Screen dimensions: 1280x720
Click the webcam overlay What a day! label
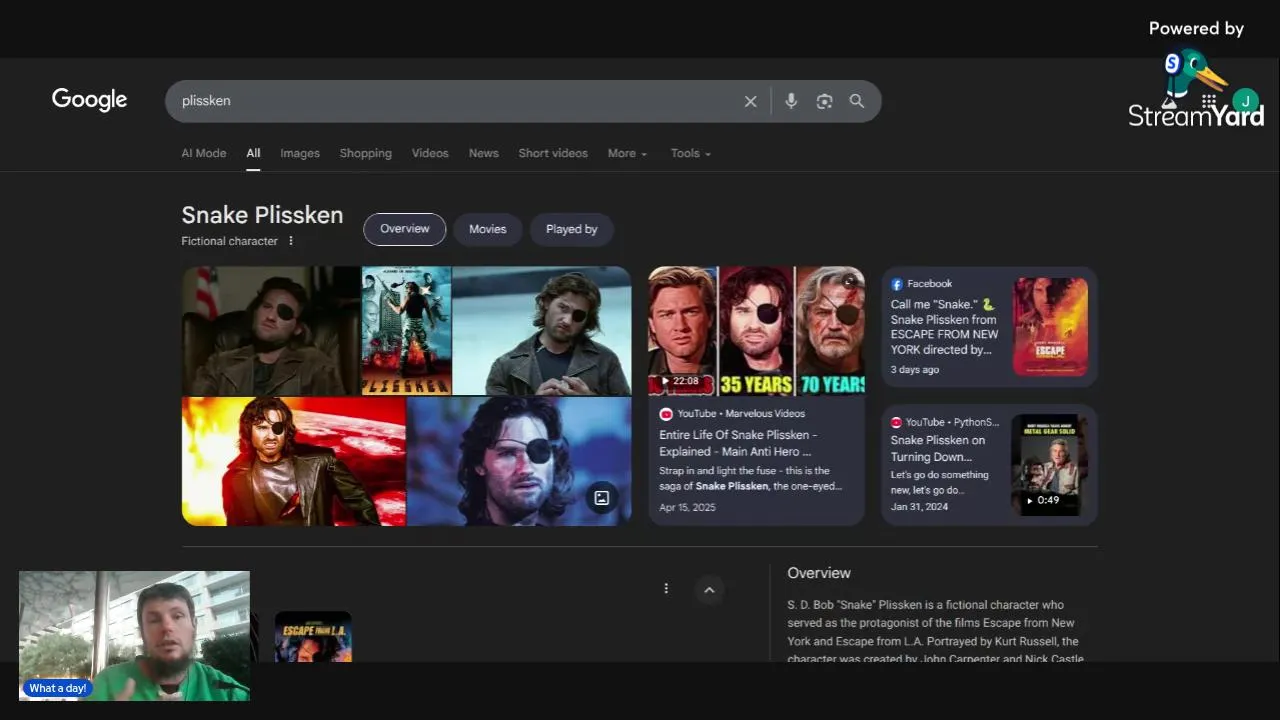[58, 688]
